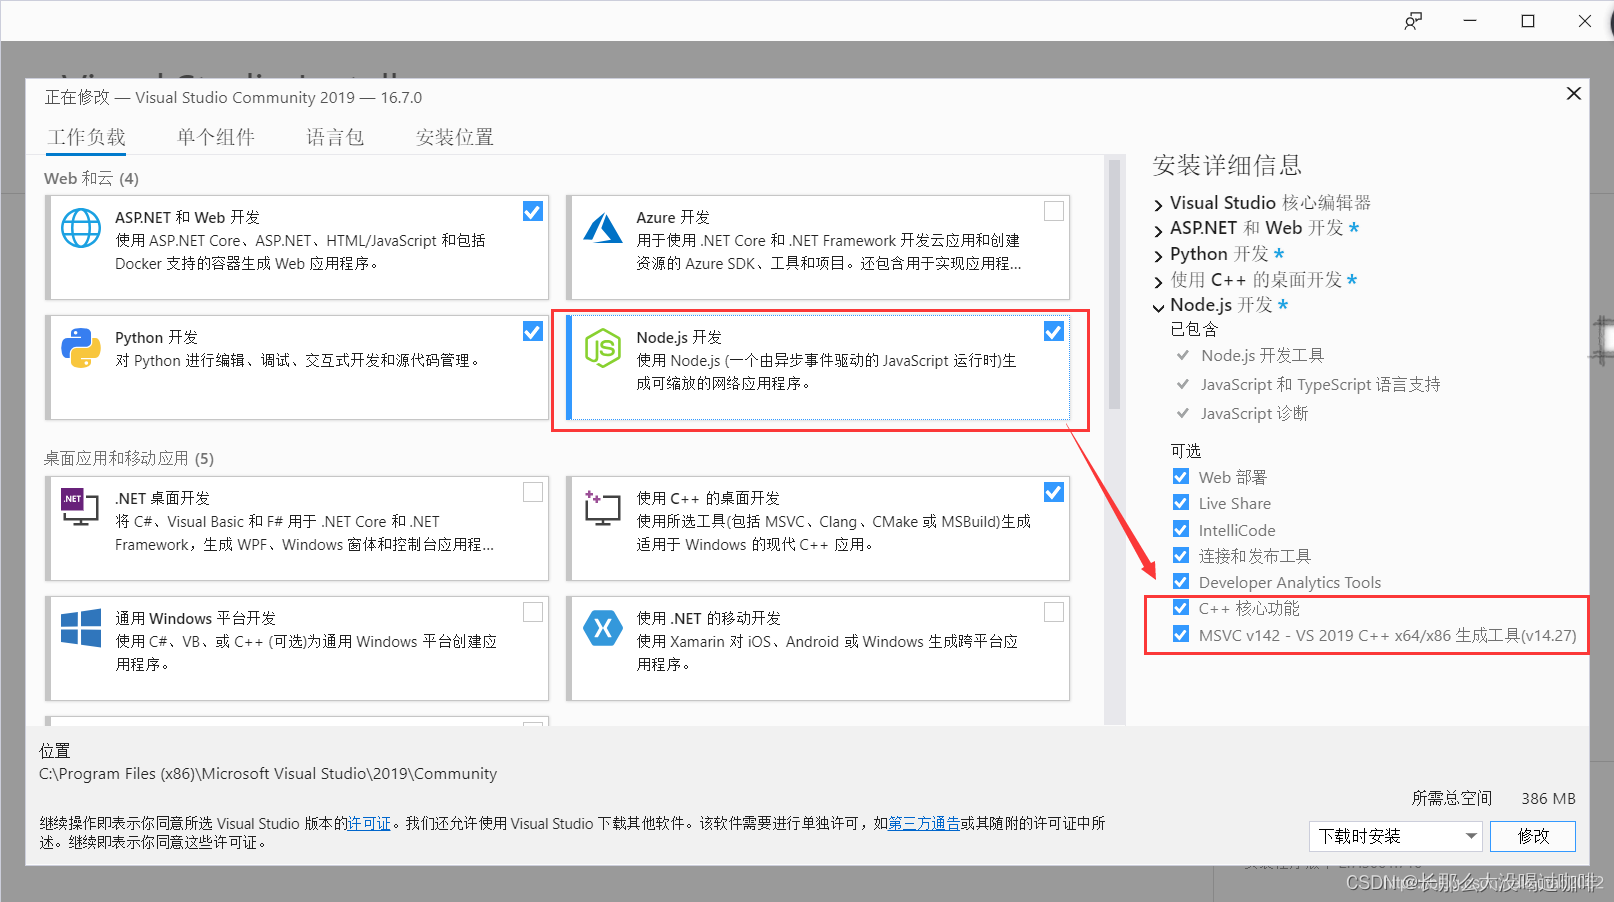
Task: Uncheck the Node.js 开发 workload
Action: point(1053,331)
